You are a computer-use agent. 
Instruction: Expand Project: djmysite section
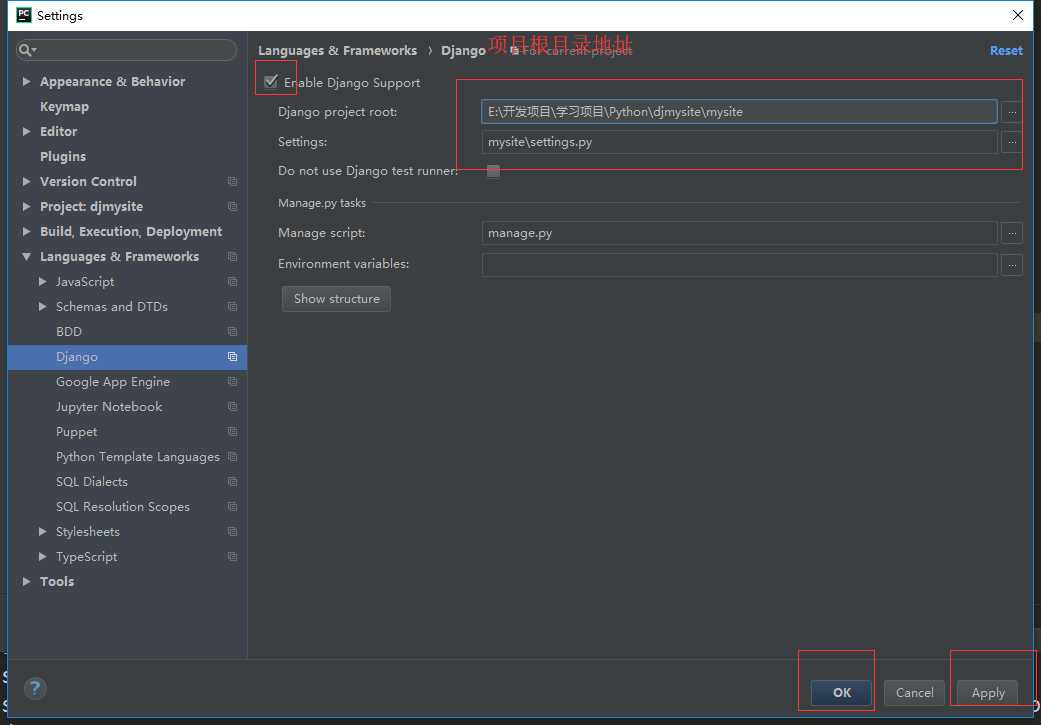(27, 206)
